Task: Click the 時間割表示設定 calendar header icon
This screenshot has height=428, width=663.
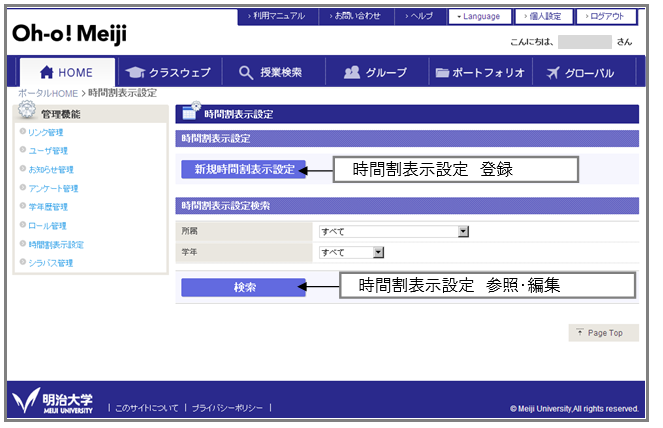Action: (x=191, y=112)
